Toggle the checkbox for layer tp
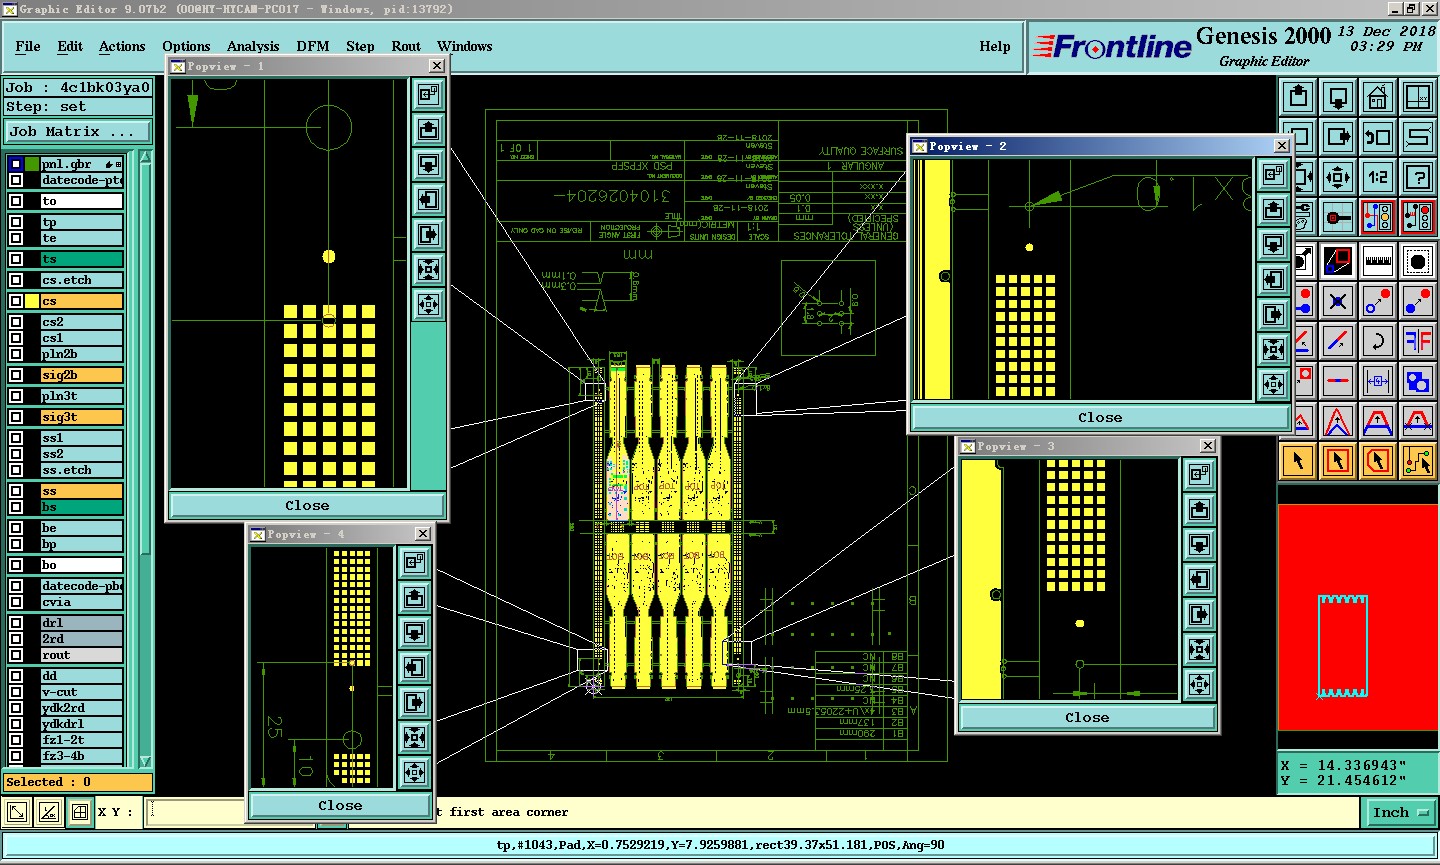 16,222
